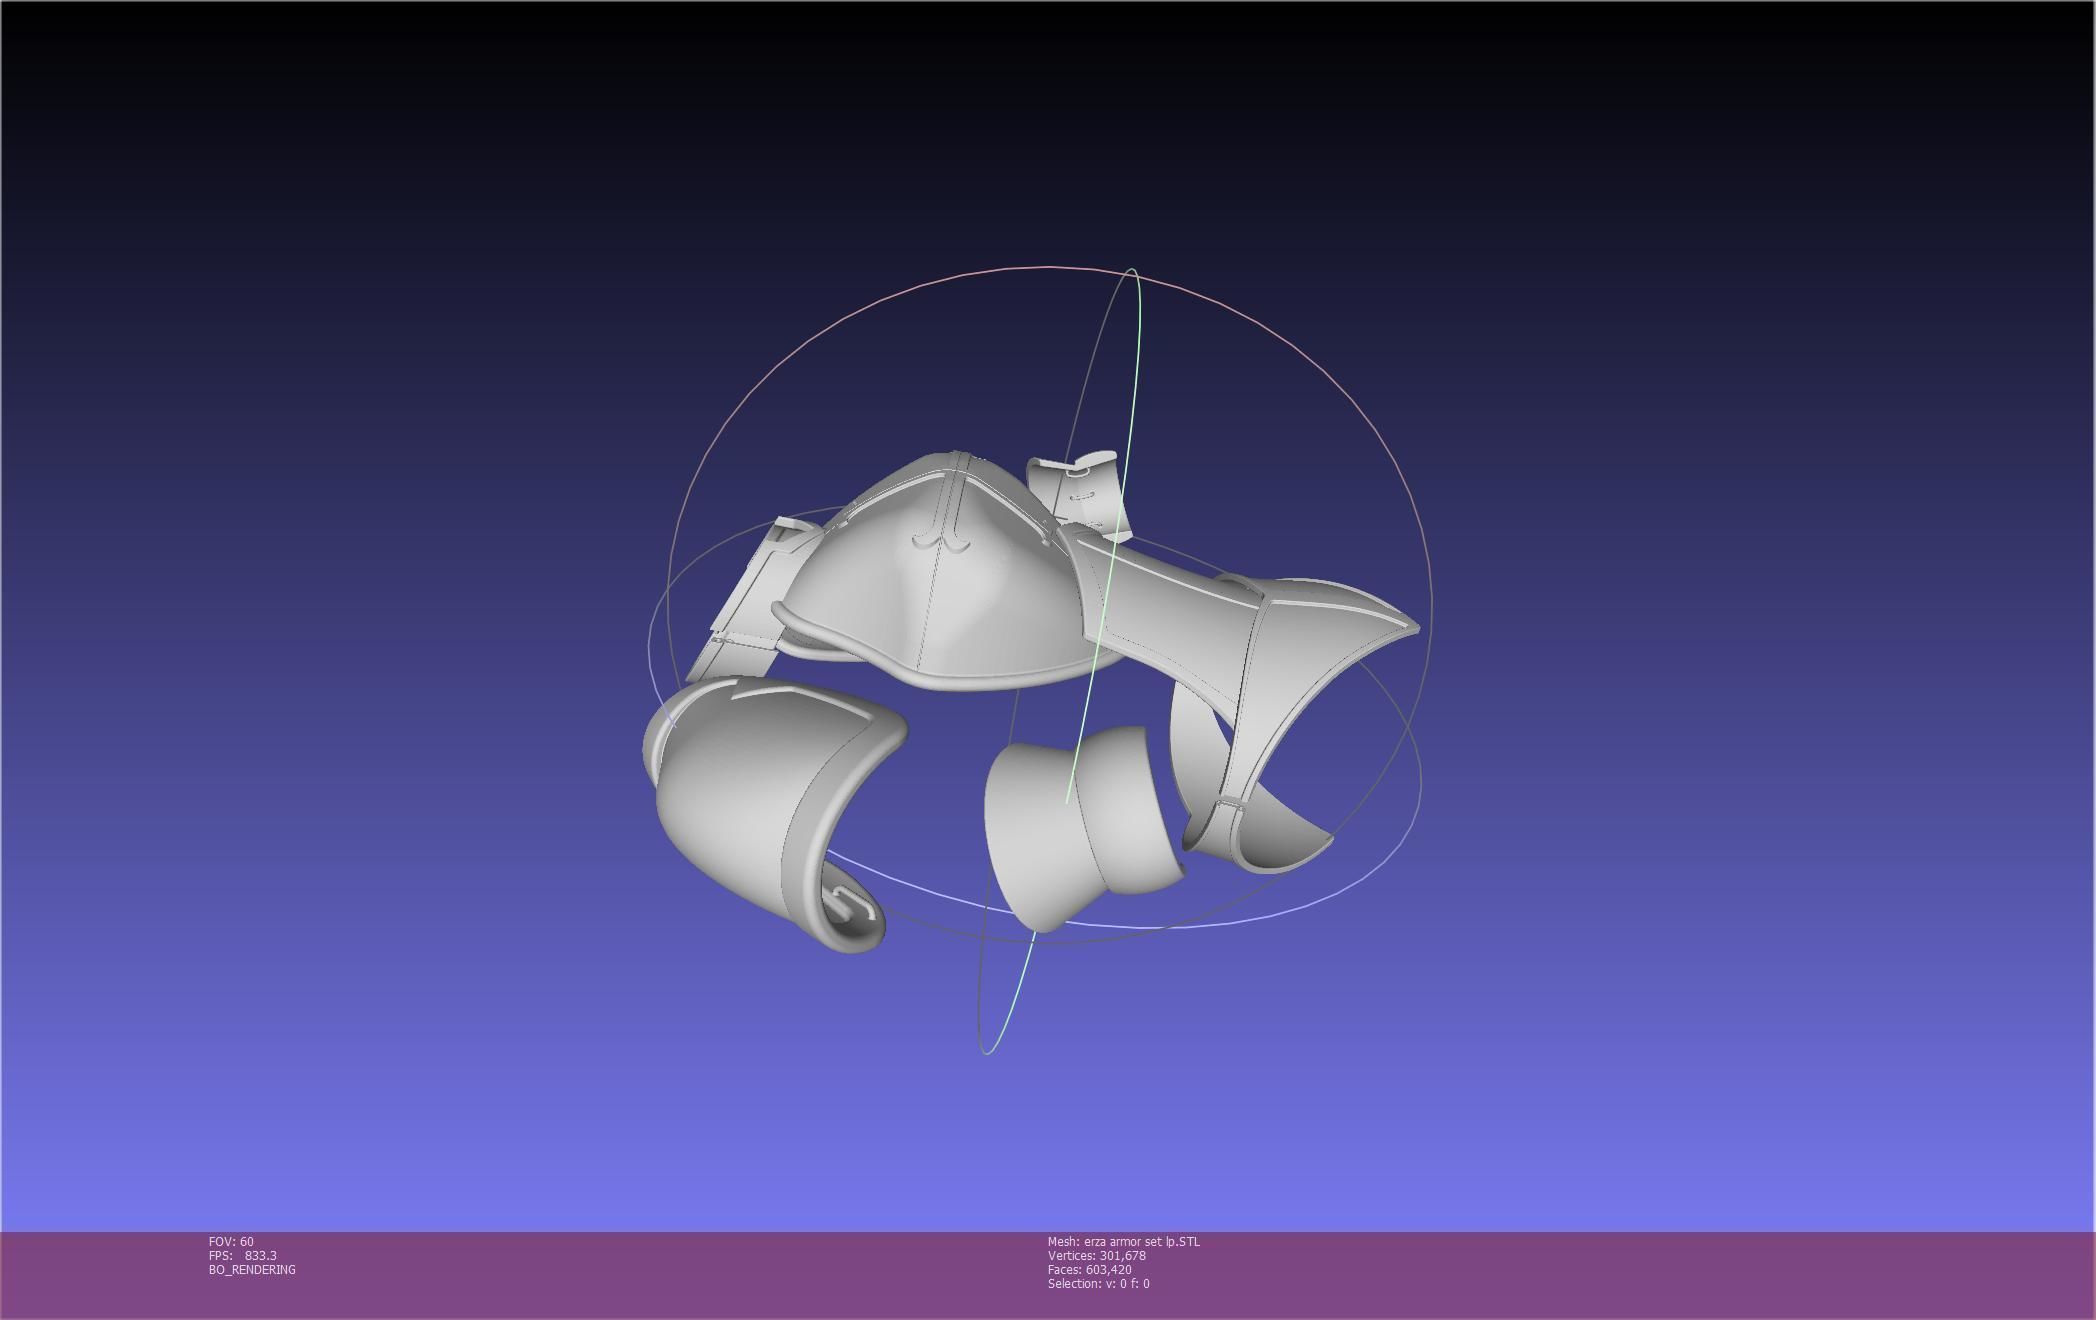Click the Faces count text
2096x1320 pixels.
point(1089,1270)
